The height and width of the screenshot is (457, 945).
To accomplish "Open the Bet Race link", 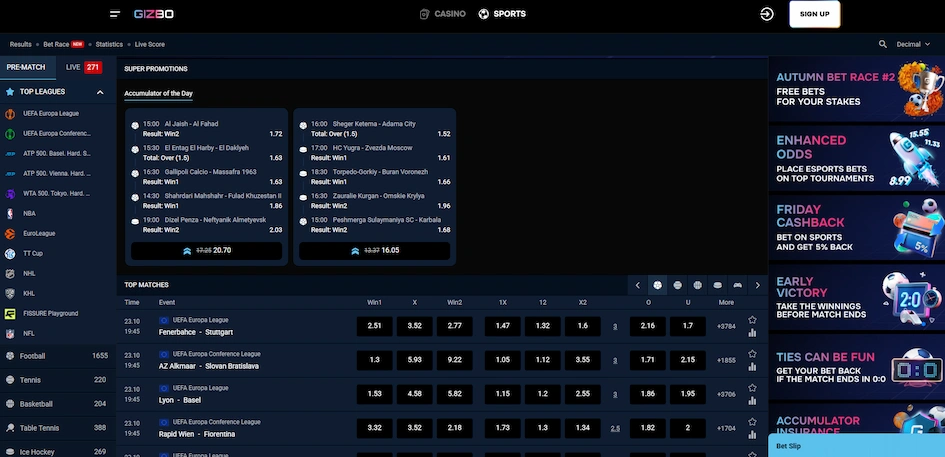I will point(63,45).
